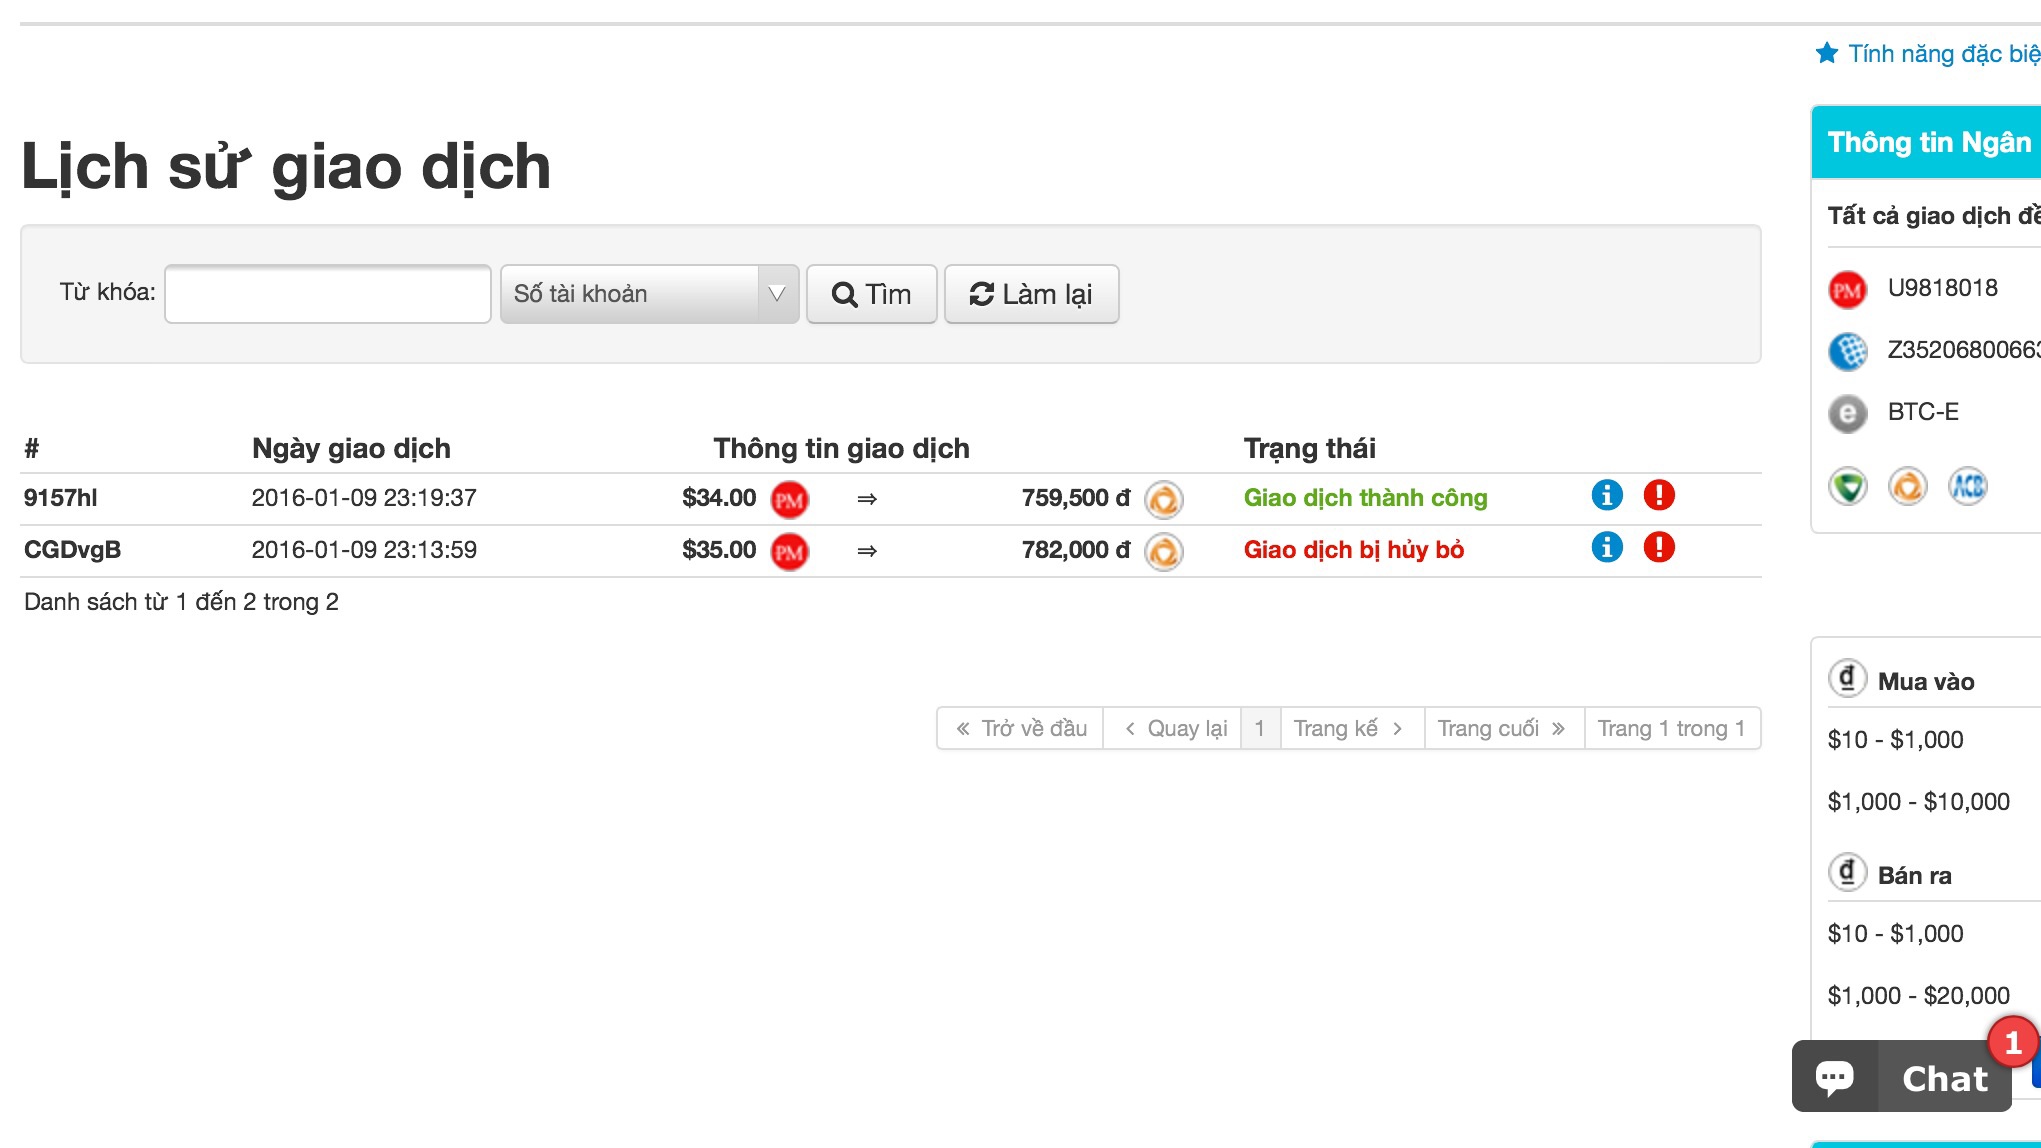Viewport: 2041px width, 1148px height.
Task: Open transaction ID 9157hl
Action: (x=60, y=498)
